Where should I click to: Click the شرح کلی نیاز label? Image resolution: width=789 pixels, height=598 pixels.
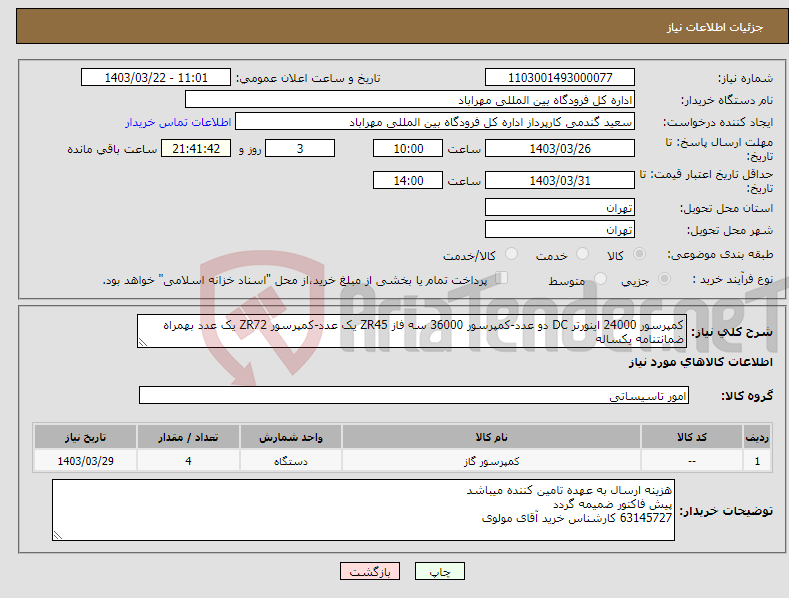[x=732, y=332]
